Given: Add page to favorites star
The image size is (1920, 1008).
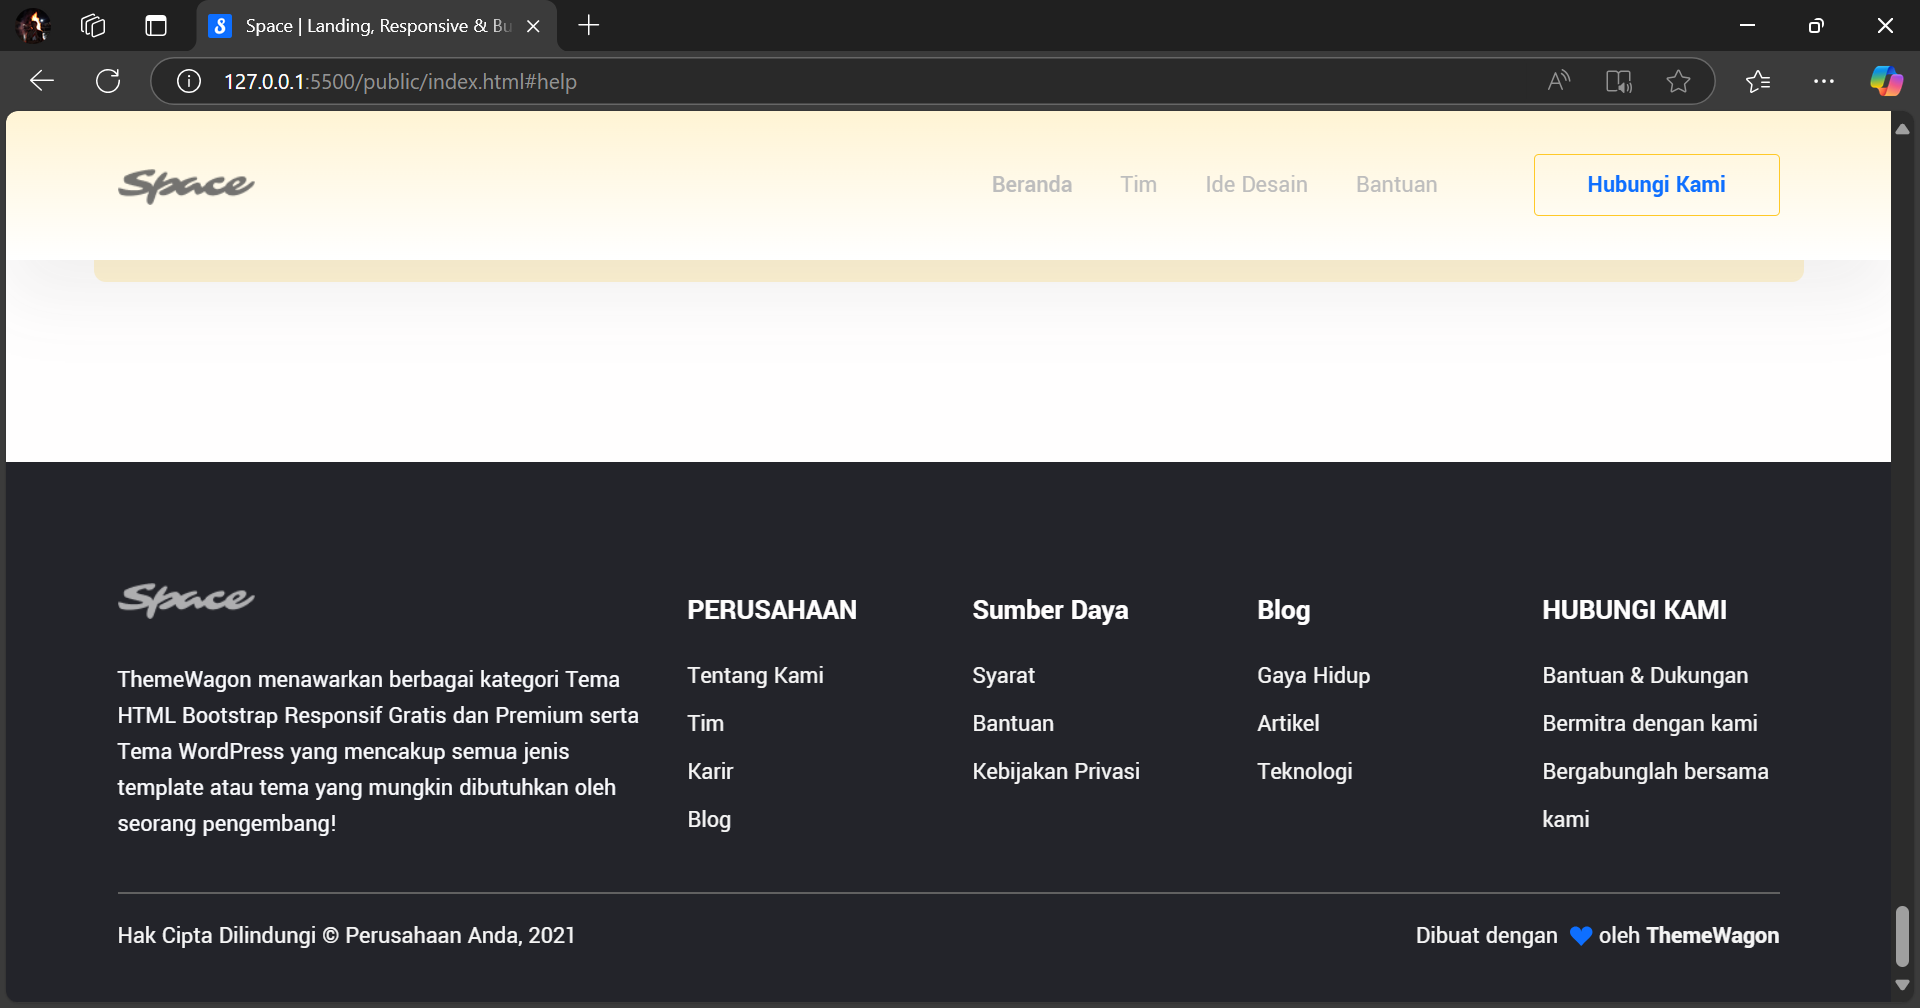Looking at the screenshot, I should point(1678,81).
